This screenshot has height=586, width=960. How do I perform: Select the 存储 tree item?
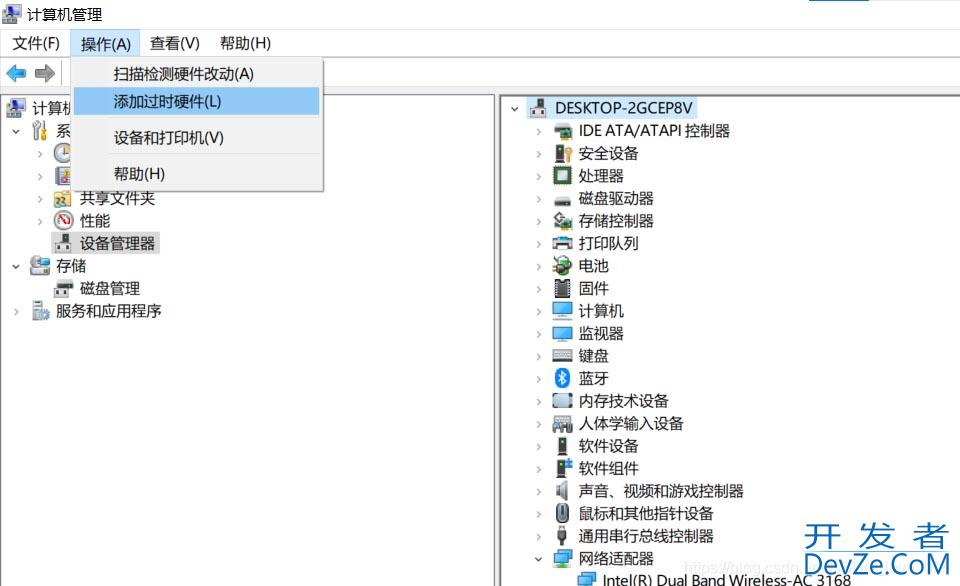[x=71, y=266]
